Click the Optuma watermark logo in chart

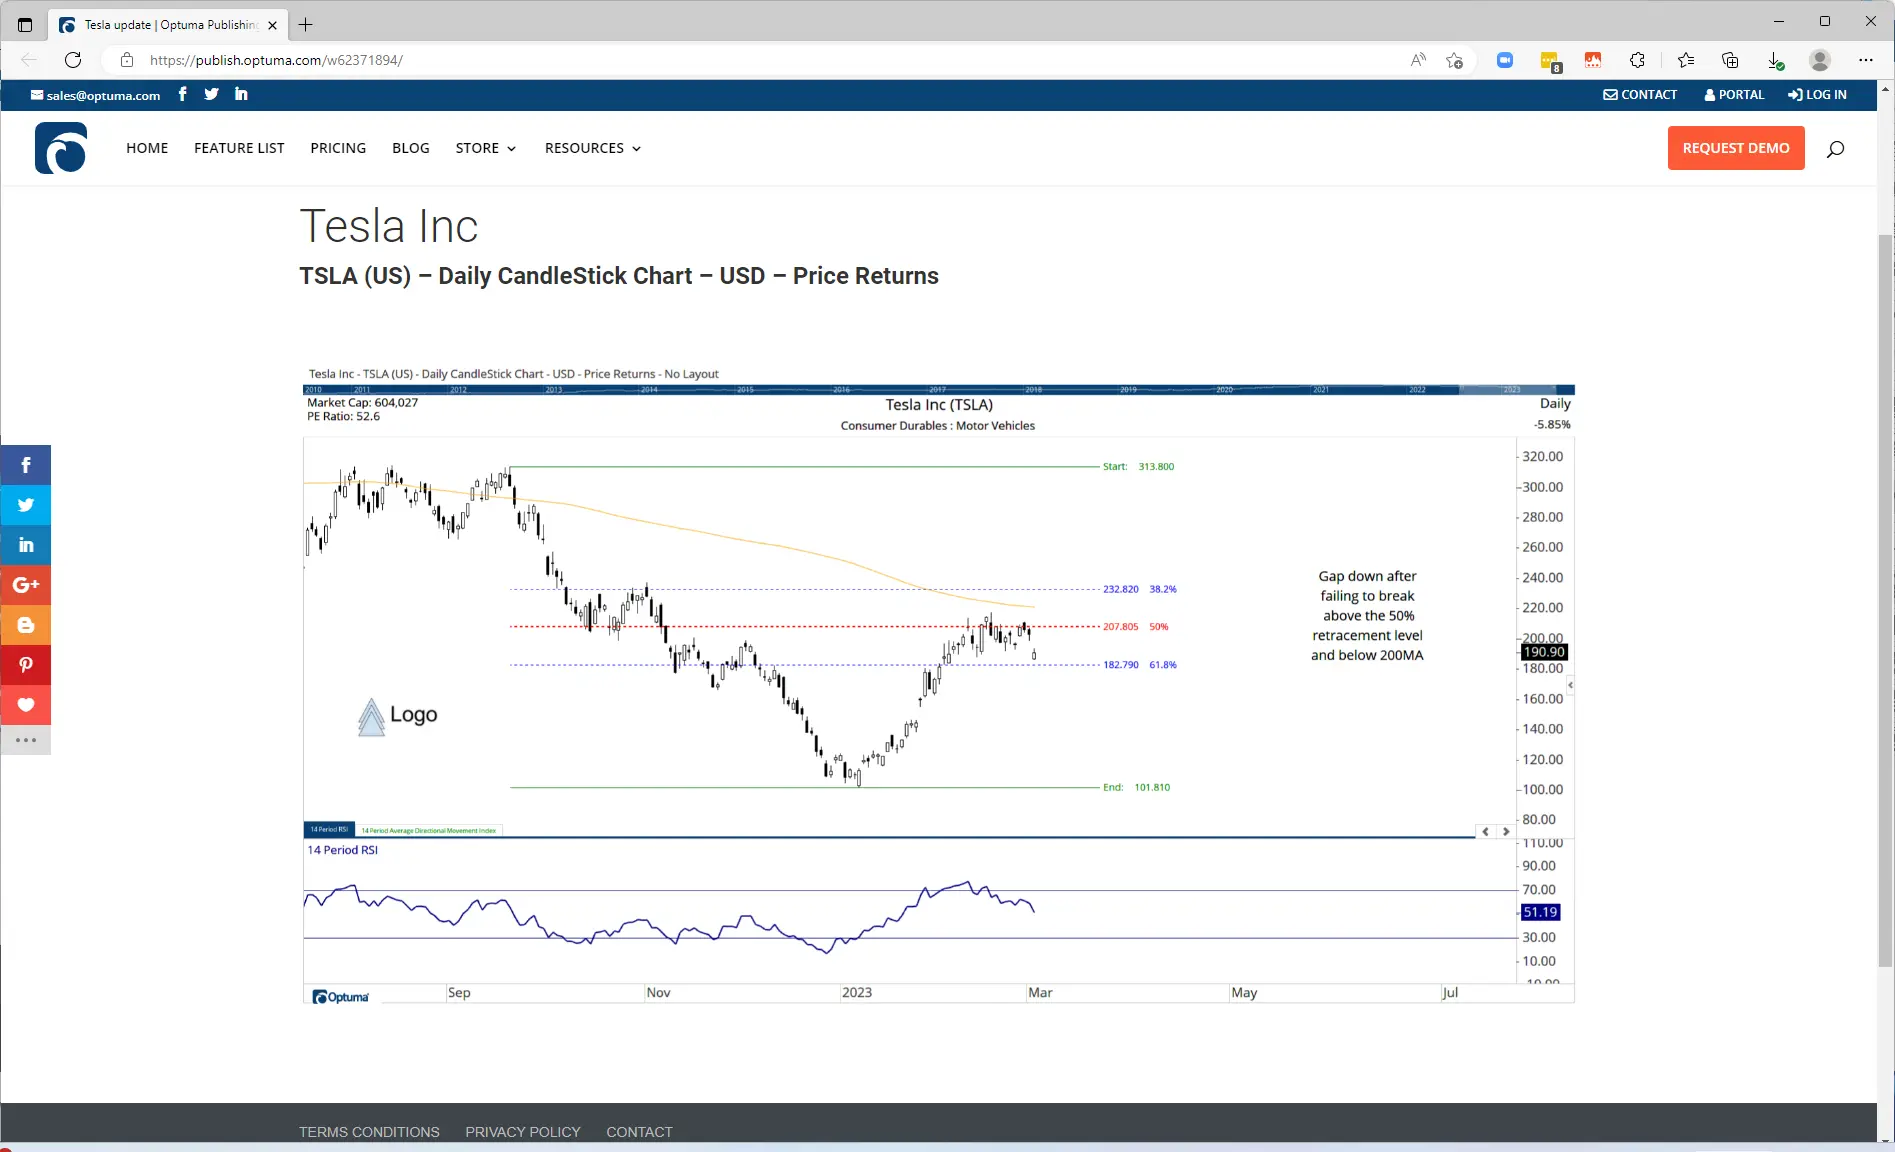(x=341, y=997)
